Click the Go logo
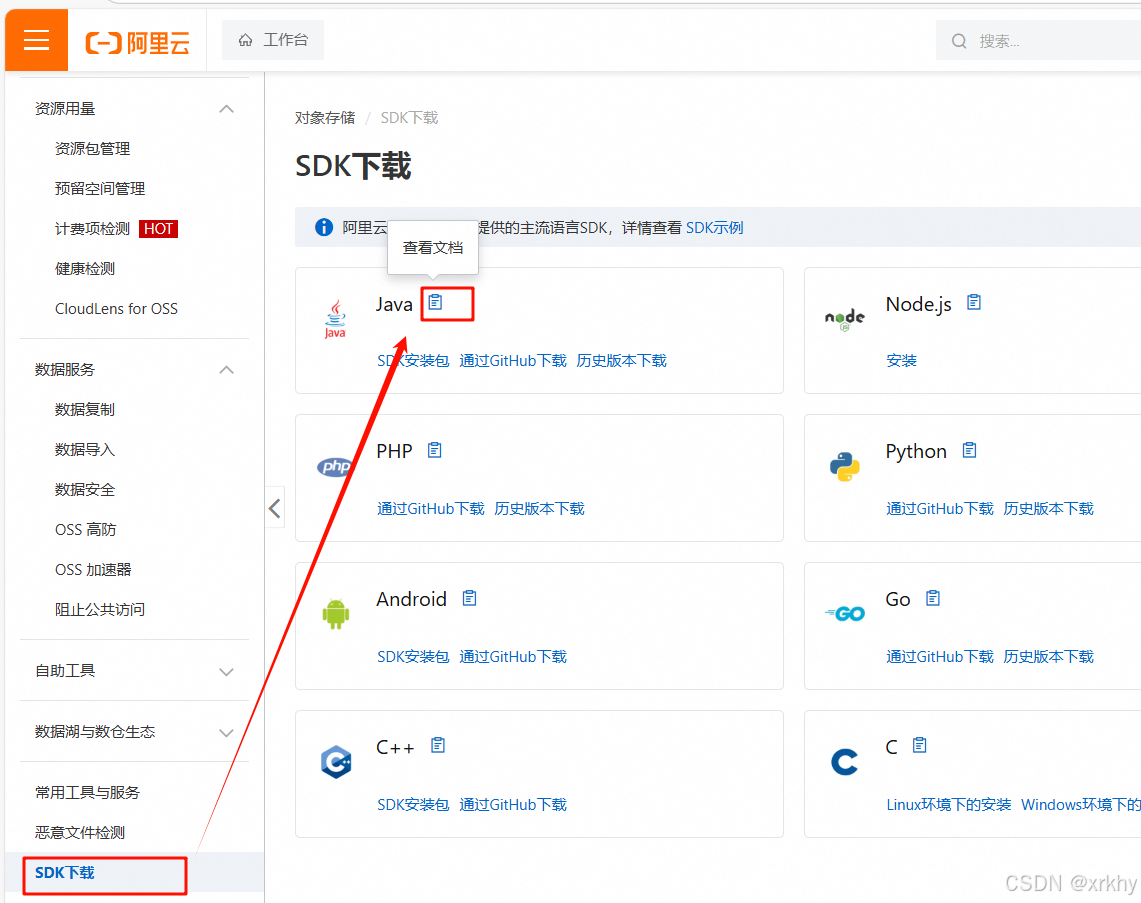This screenshot has height=903, width=1141. click(x=845, y=614)
